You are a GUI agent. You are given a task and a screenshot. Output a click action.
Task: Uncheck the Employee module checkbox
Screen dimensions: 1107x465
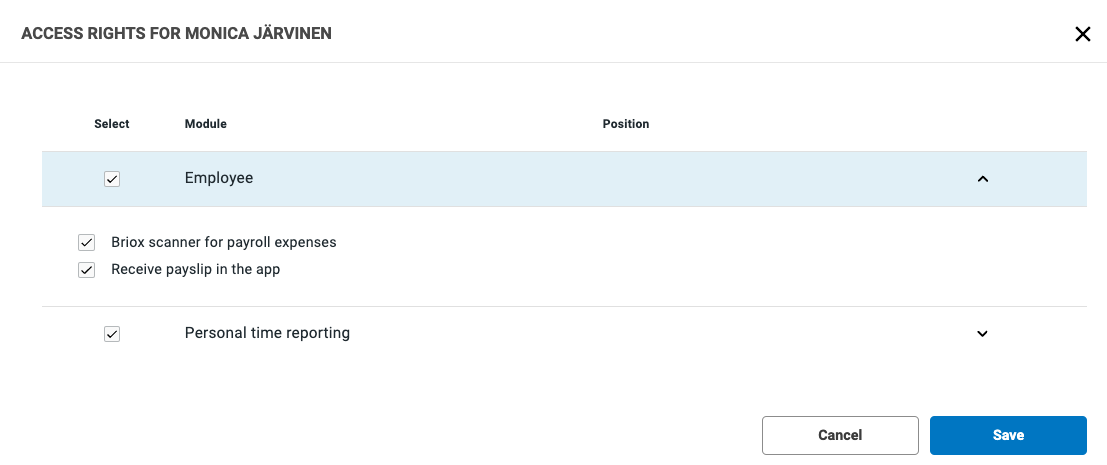click(112, 179)
